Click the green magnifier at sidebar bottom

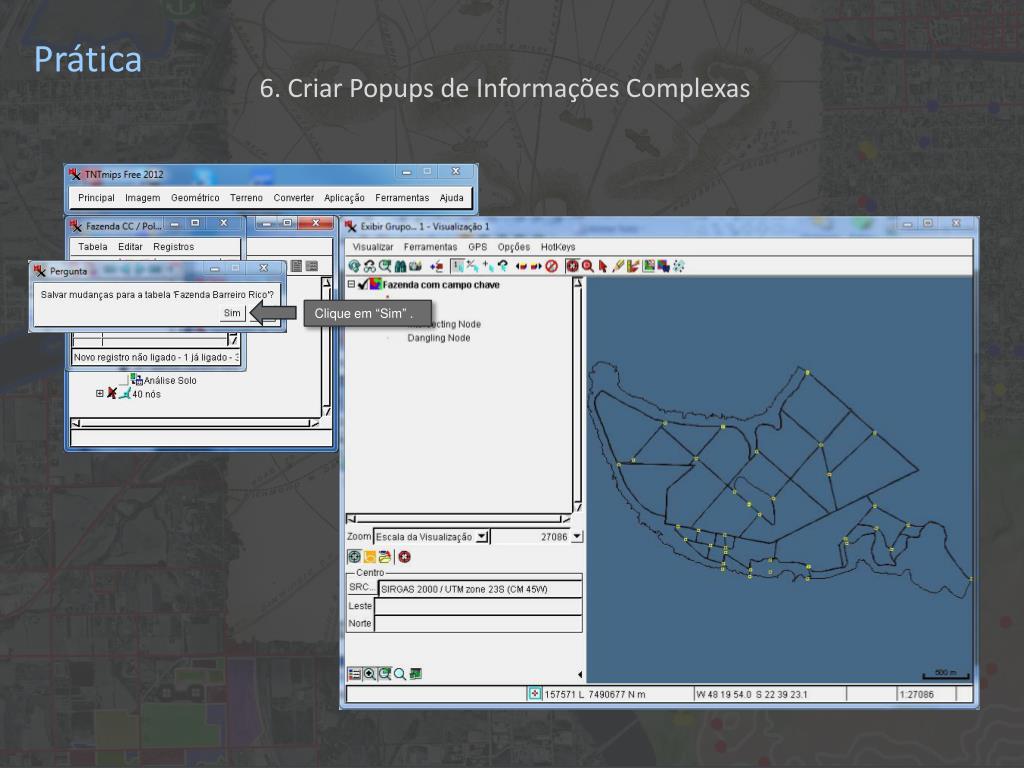pyautogui.click(x=385, y=674)
